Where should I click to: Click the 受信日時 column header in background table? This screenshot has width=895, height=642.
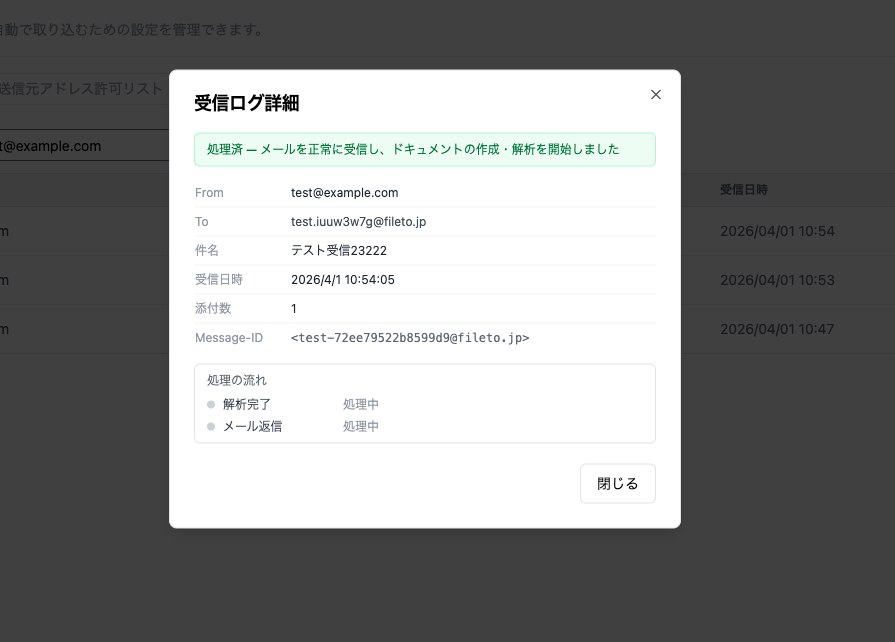tap(744, 189)
